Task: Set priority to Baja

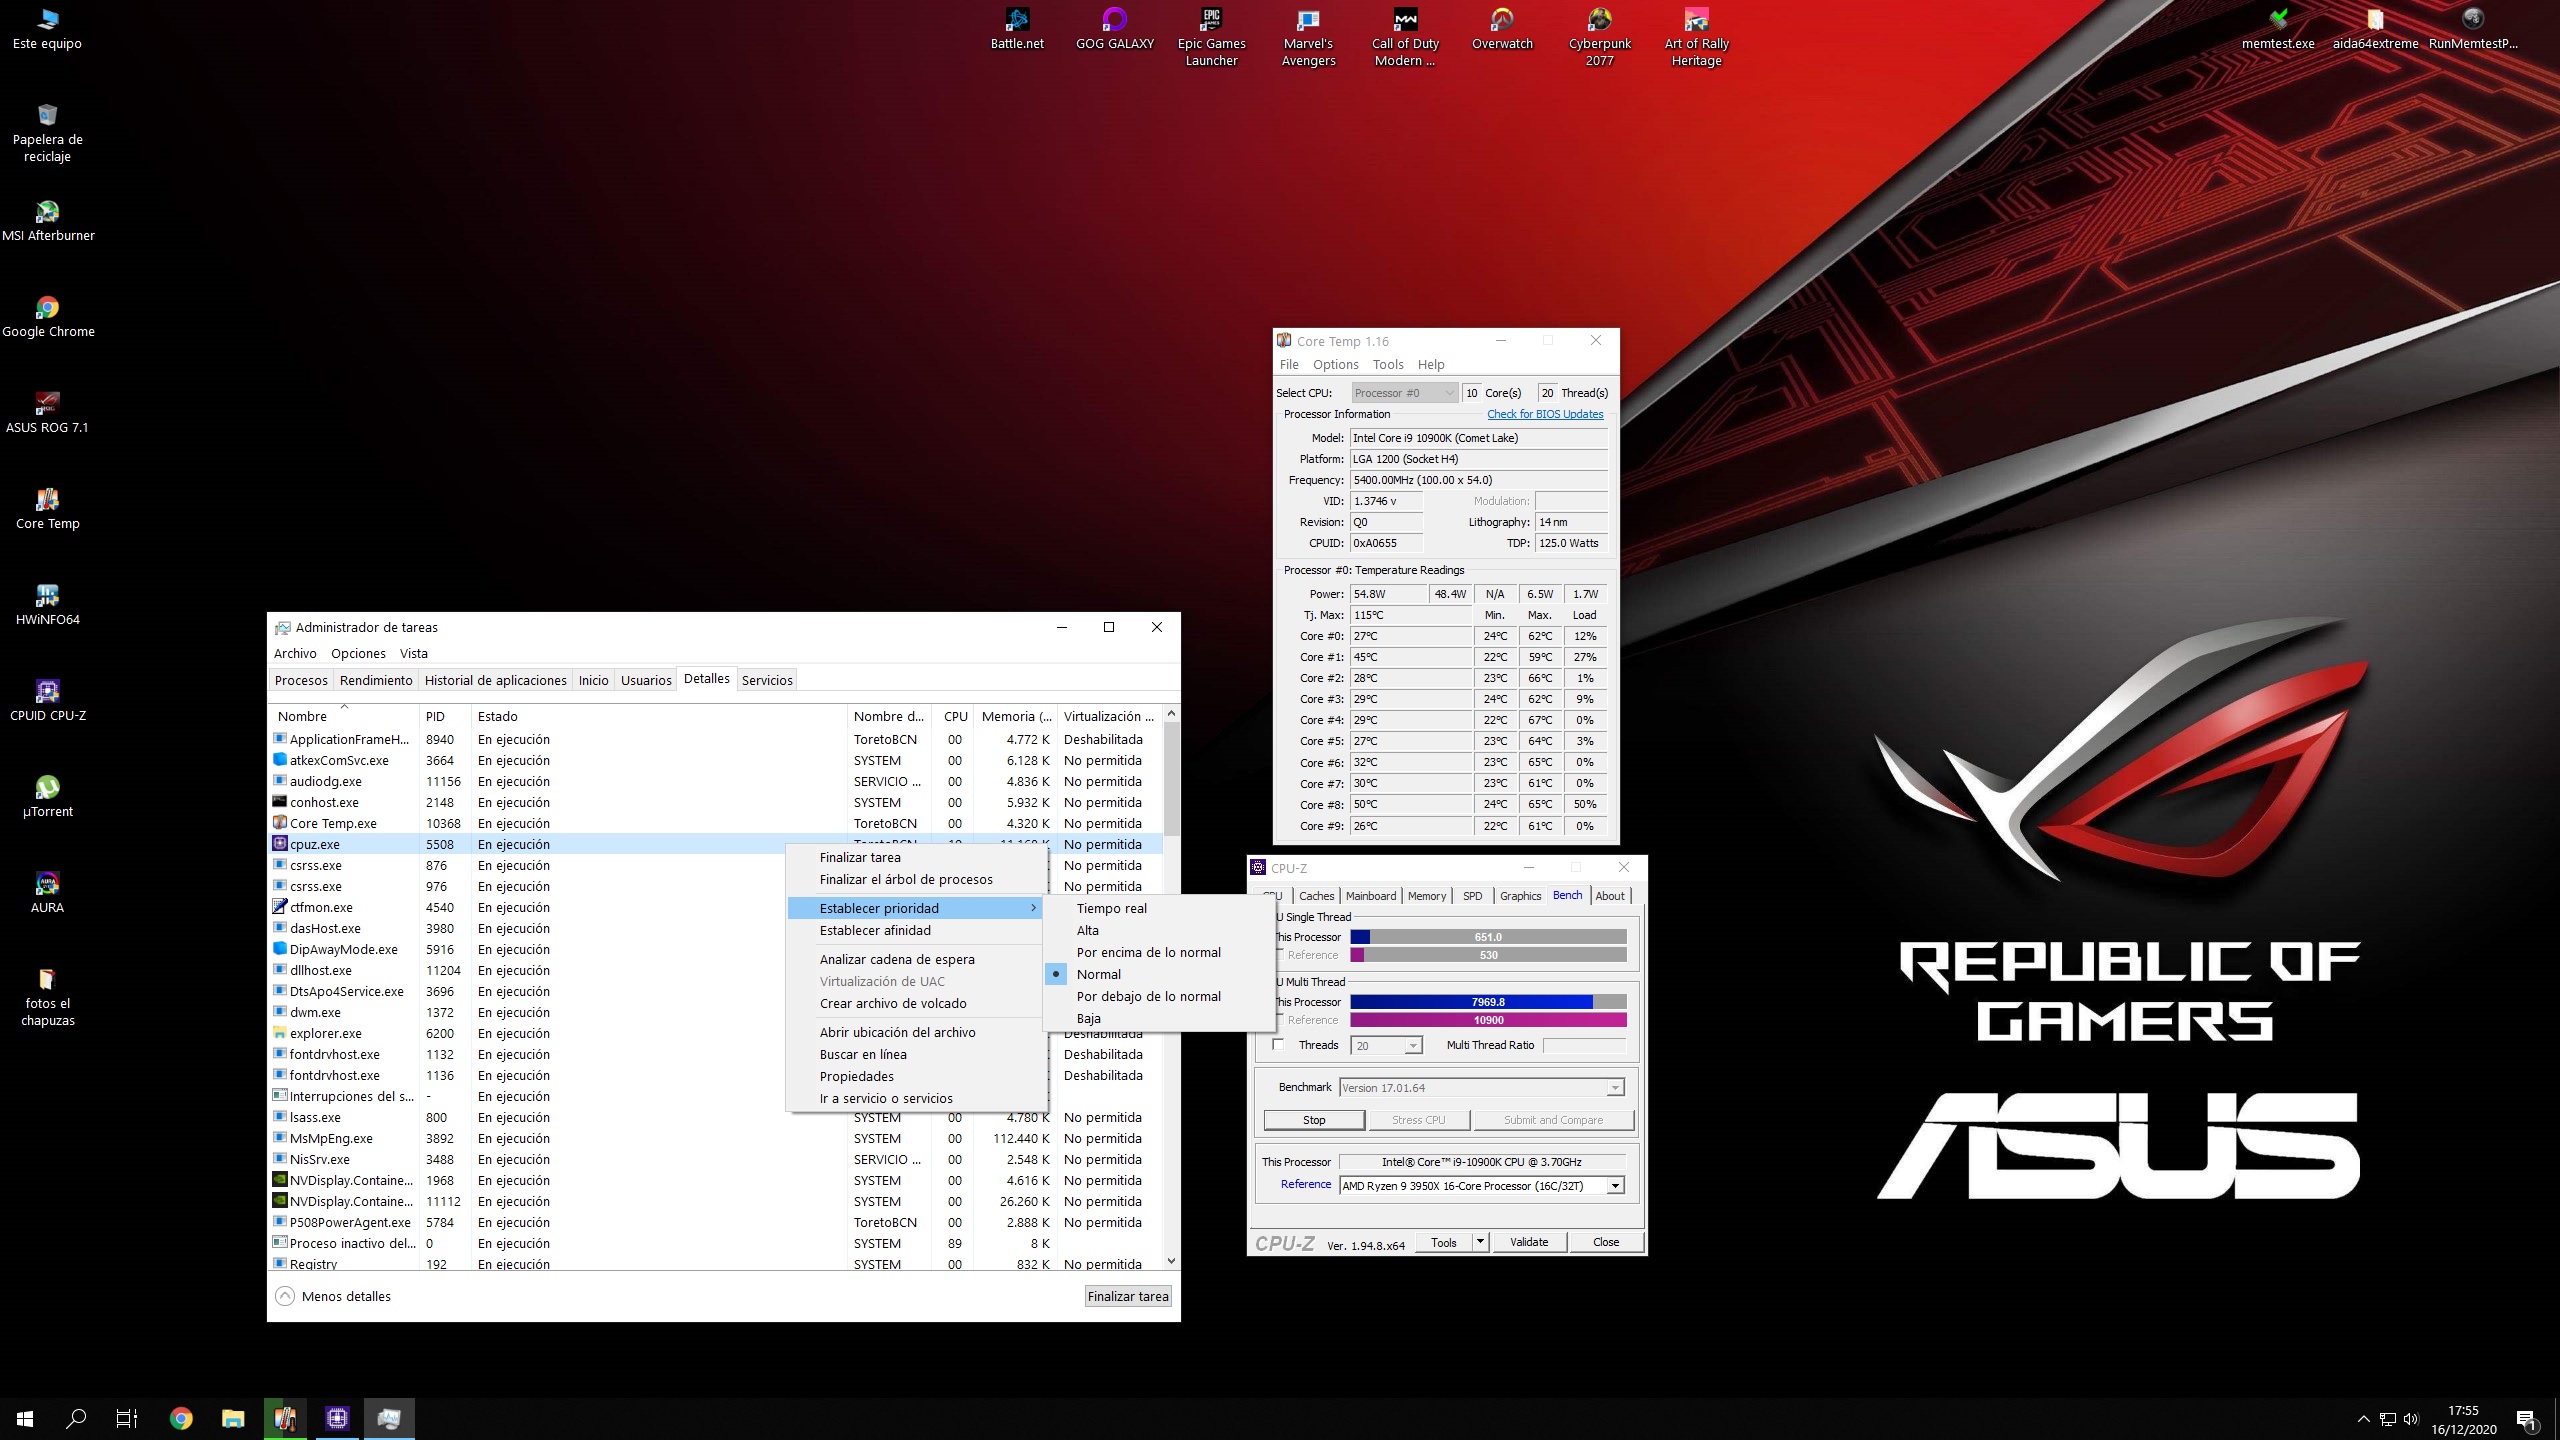Action: coord(1158,1018)
